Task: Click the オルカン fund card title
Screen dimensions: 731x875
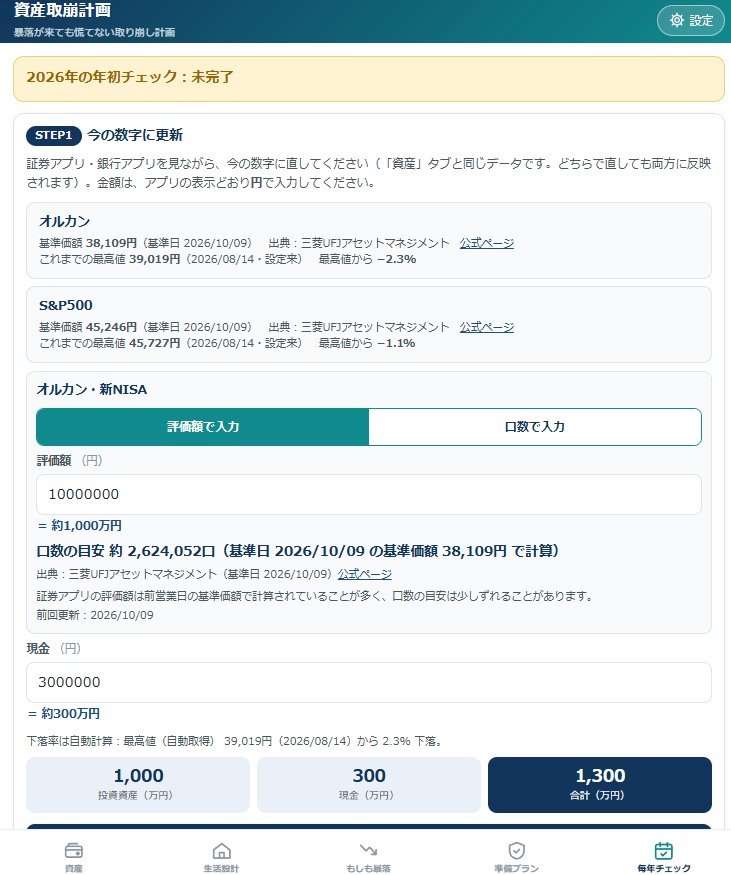Action: click(65, 222)
